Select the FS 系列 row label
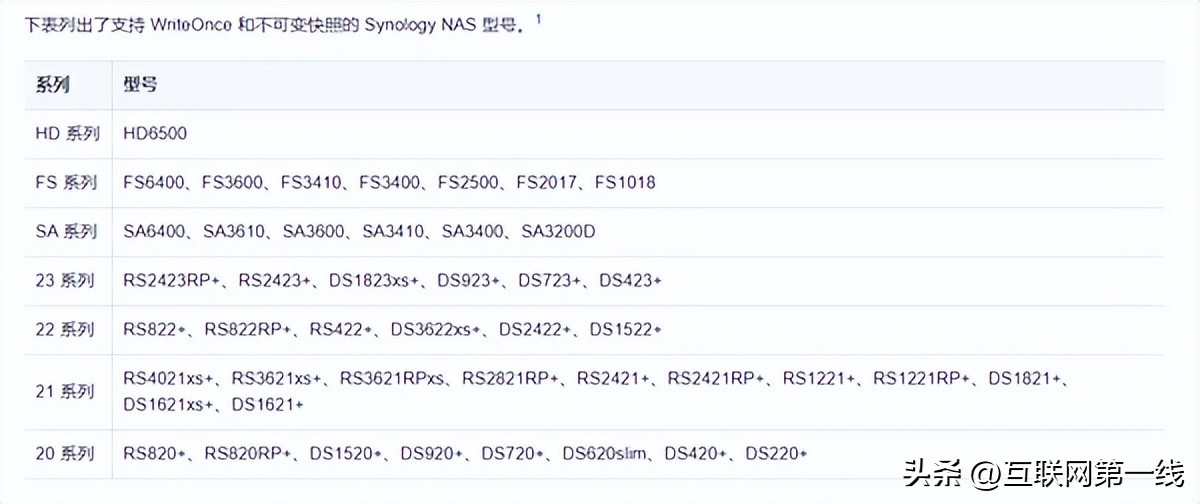This screenshot has height=504, width=1200. click(66, 182)
